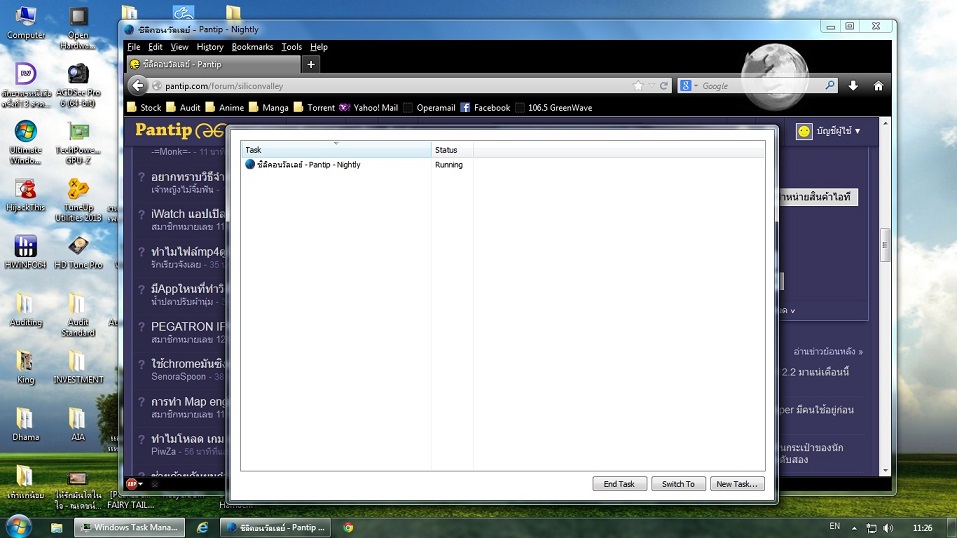
Task: Open the Manga bookmarks folder
Action: point(269,107)
